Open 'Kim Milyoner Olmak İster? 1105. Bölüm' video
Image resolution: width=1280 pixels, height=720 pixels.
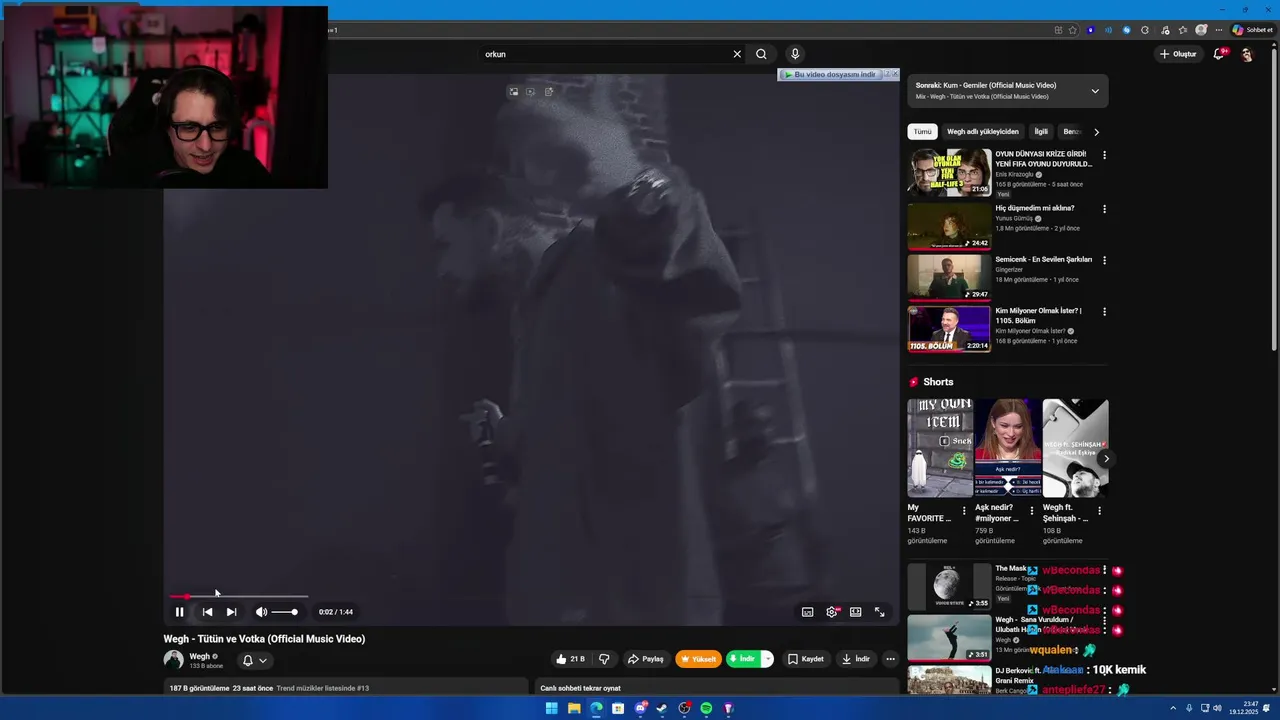pos(949,329)
